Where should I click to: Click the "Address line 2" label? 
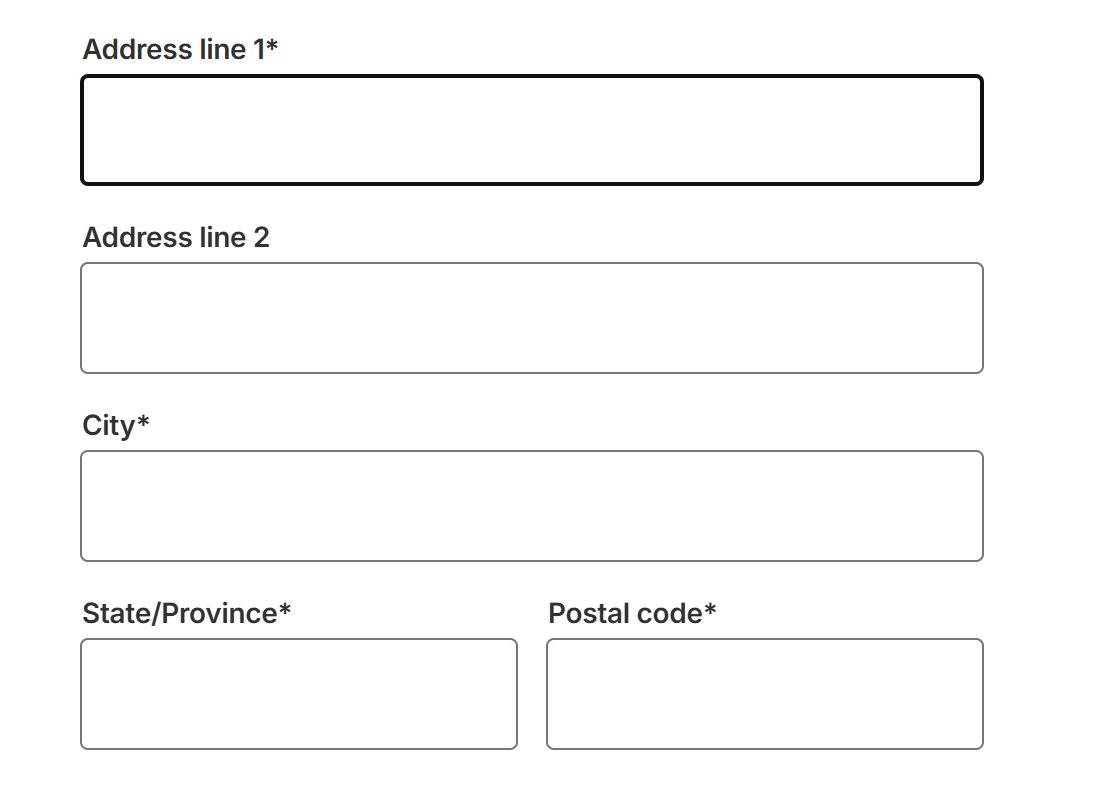pos(176,237)
